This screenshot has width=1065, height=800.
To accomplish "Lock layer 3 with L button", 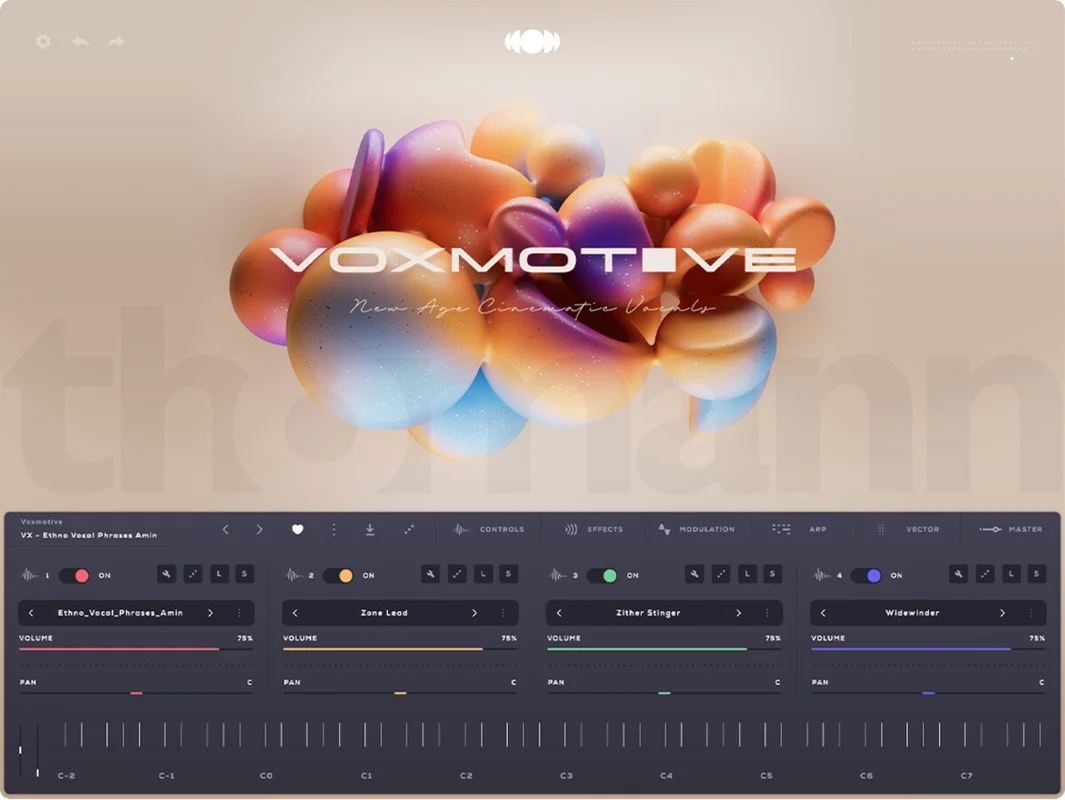I will pos(746,575).
